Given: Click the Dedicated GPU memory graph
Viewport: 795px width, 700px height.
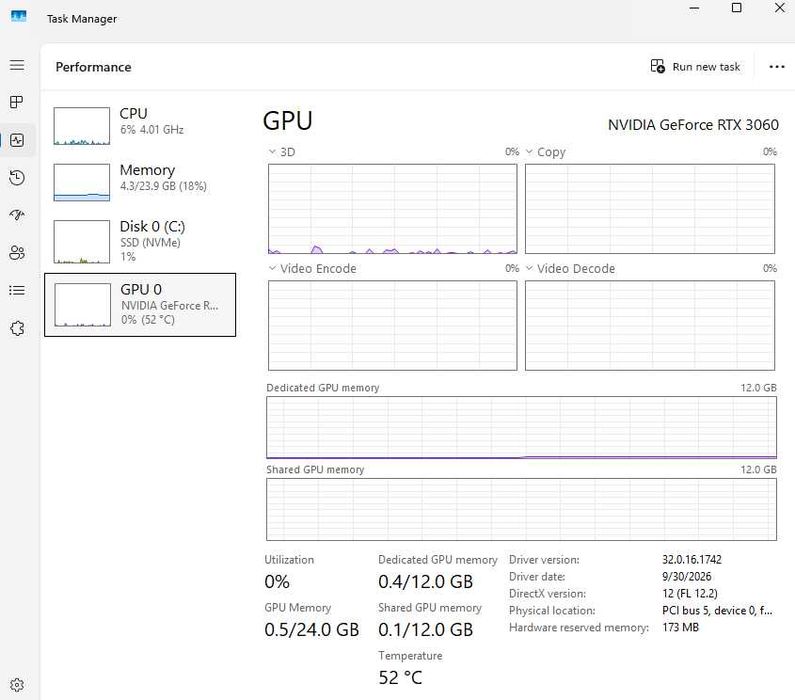Looking at the screenshot, I should coord(521,428).
